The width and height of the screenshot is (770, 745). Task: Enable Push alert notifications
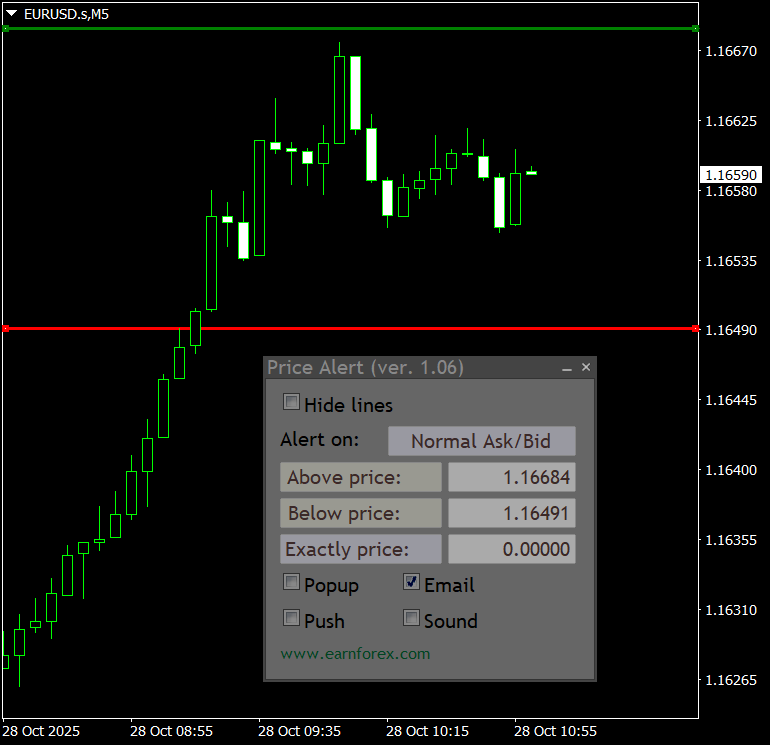292,619
